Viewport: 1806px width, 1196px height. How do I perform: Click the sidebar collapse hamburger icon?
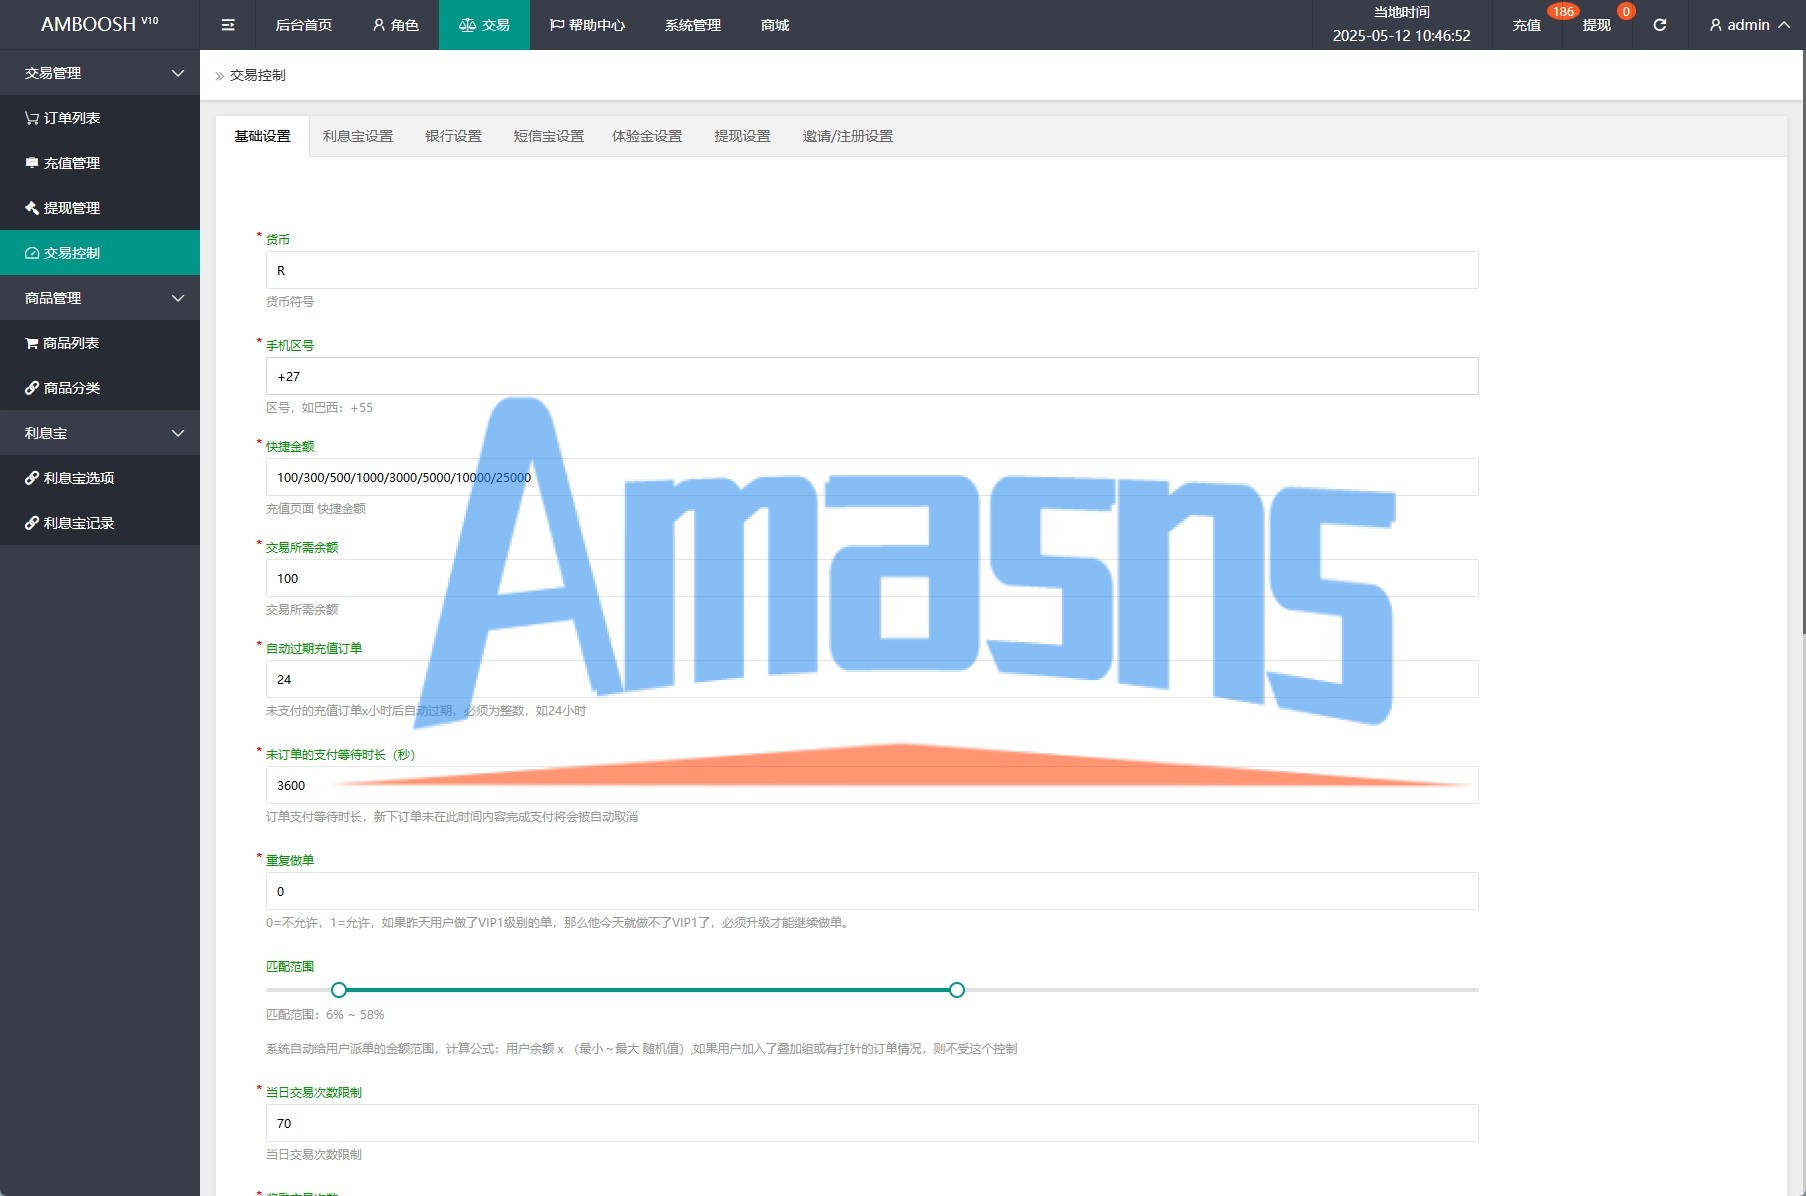228,25
